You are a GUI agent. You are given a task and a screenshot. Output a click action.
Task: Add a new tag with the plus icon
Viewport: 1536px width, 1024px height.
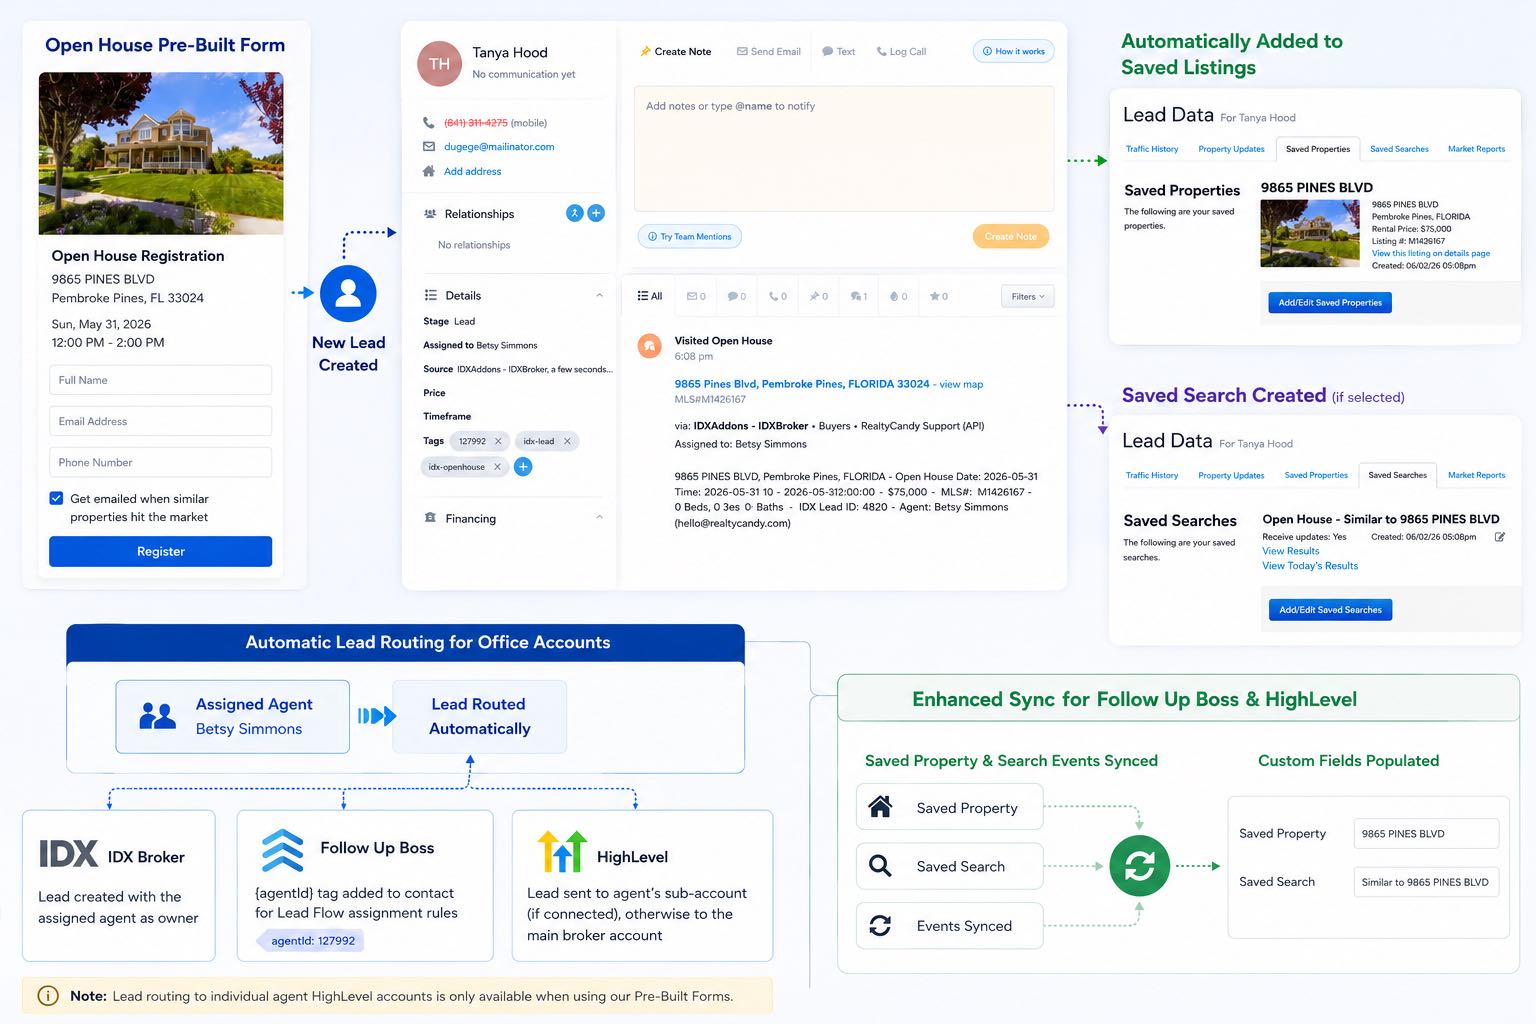(x=523, y=467)
